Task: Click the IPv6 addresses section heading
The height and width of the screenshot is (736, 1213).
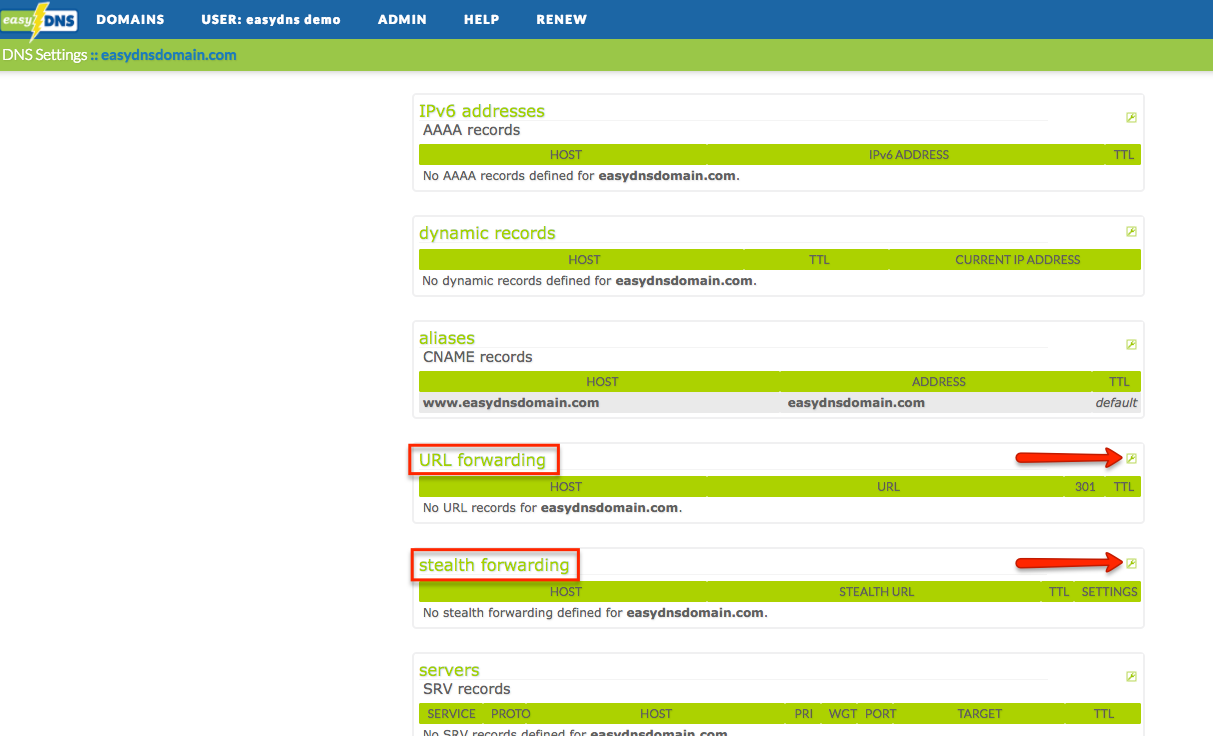Action: [482, 111]
